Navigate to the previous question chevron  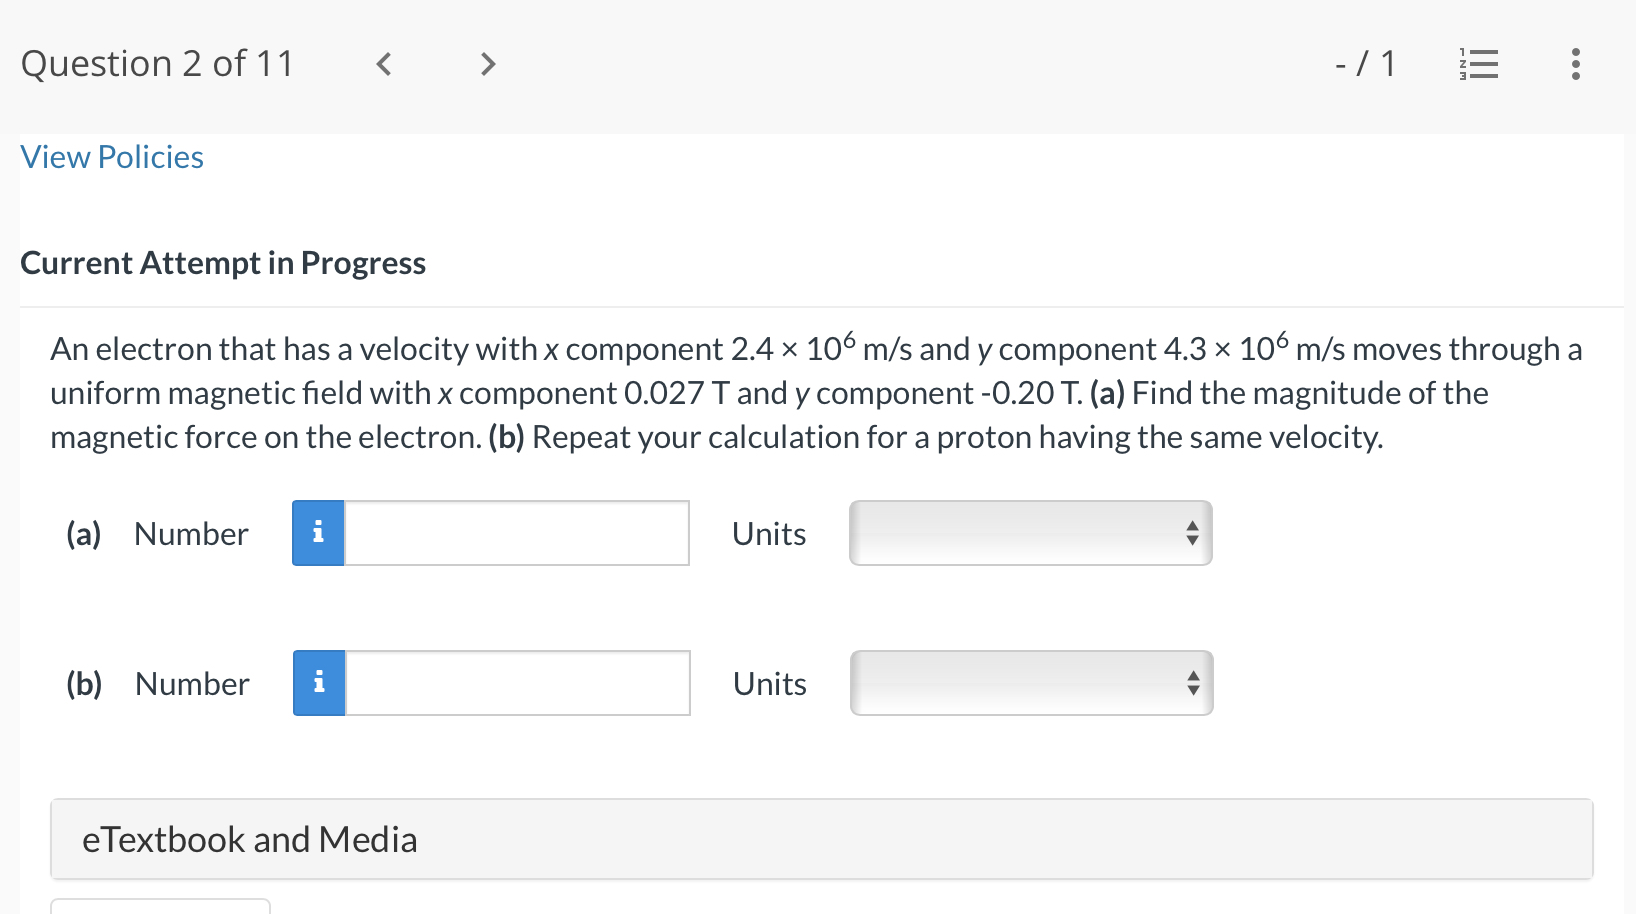(x=383, y=64)
